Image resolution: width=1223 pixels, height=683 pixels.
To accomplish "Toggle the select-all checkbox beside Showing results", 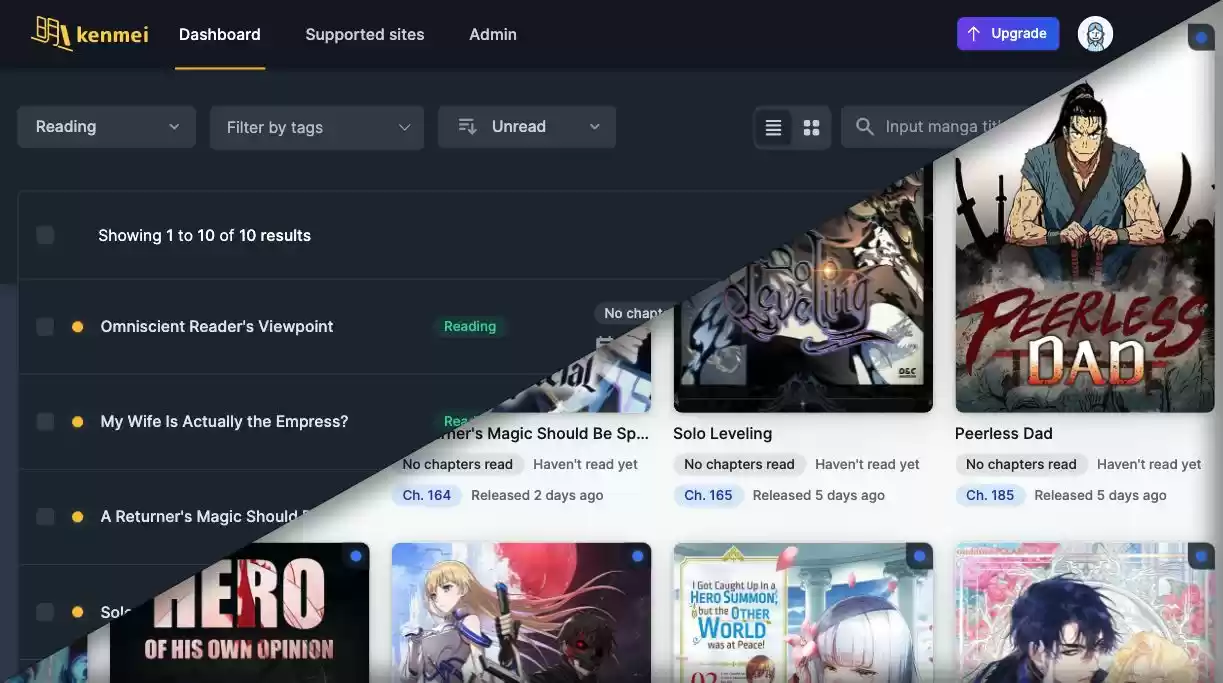I will [x=45, y=235].
